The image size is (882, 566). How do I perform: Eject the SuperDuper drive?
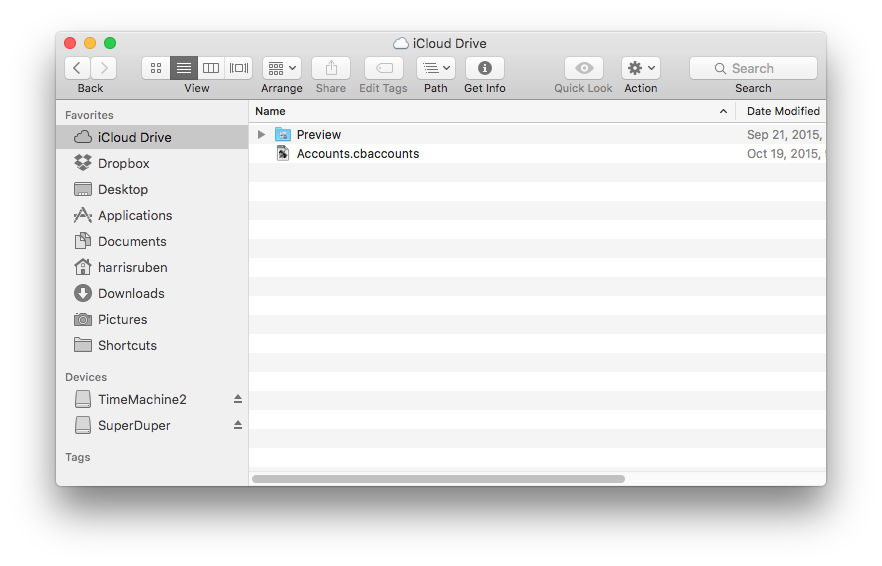click(238, 425)
